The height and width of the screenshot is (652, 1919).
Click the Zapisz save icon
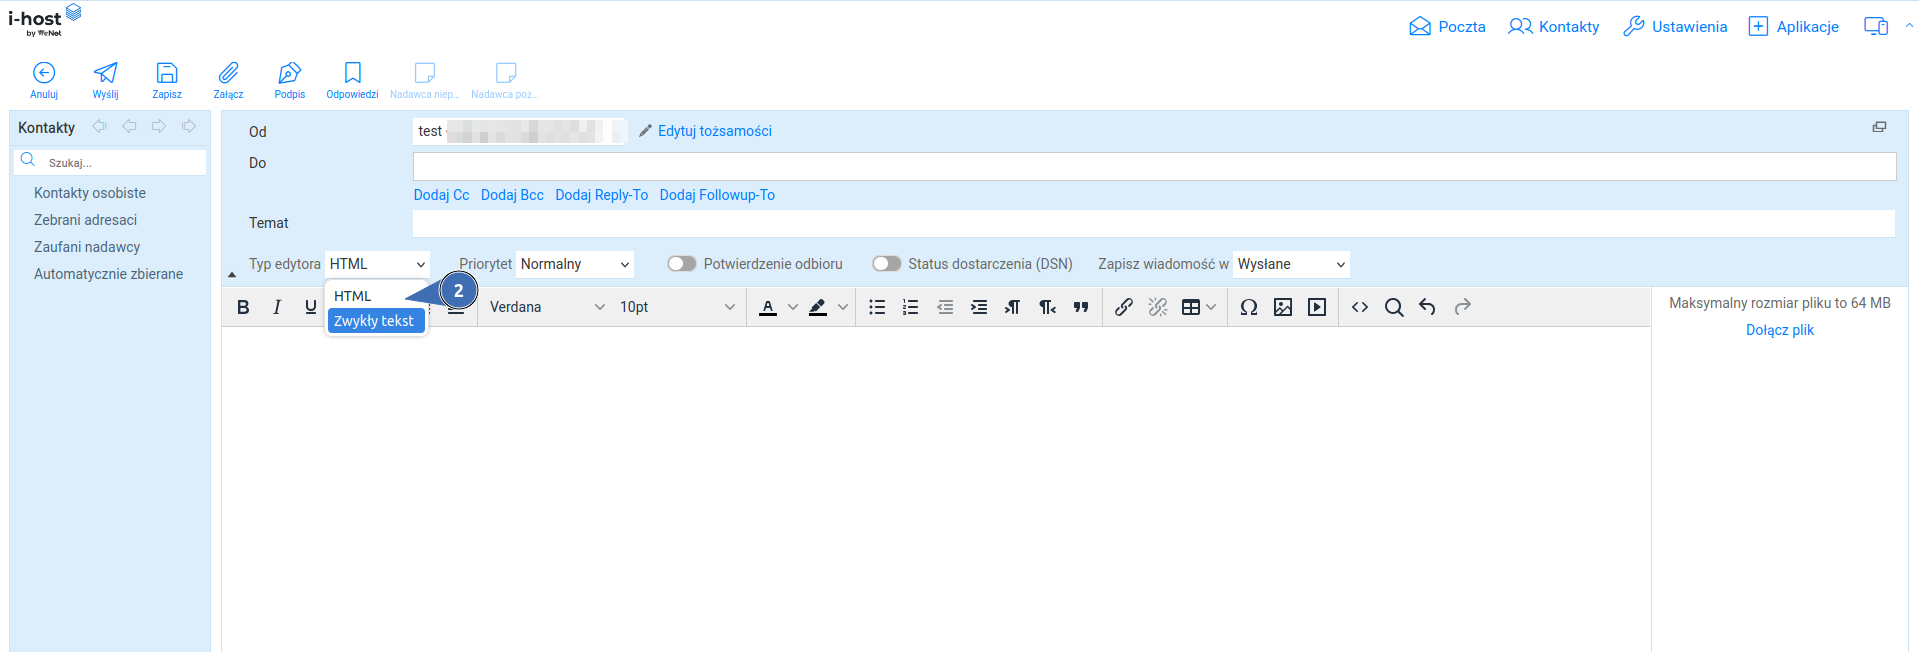[x=167, y=74]
